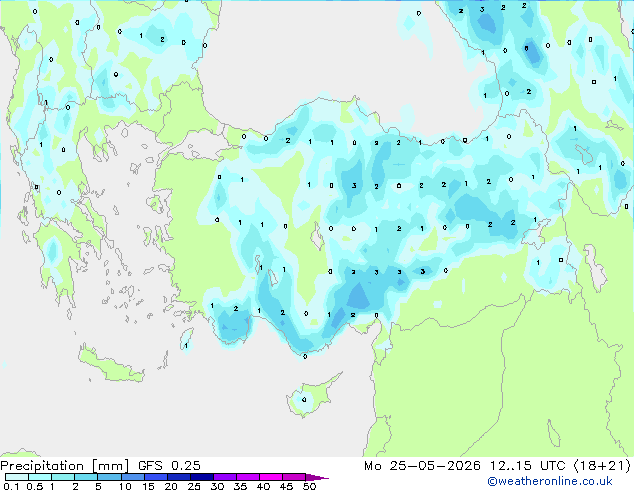Click the 0.5–1 mm legend swatch
This screenshot has width=634, height=490.
[40, 477]
